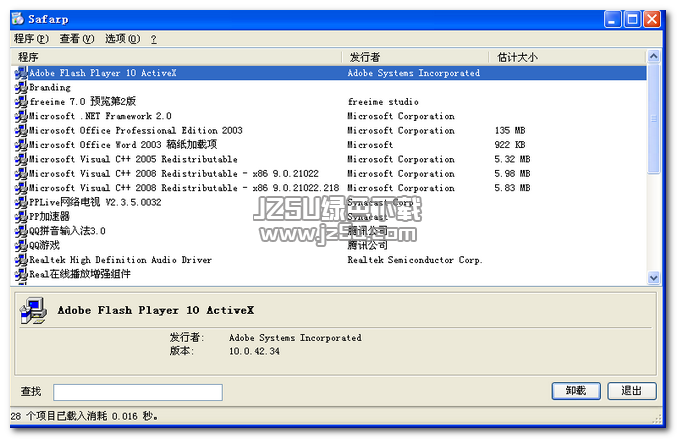The width and height of the screenshot is (677, 439).
Task: Click icon for Microsoft .NET Framework 2.0
Action: point(21,116)
